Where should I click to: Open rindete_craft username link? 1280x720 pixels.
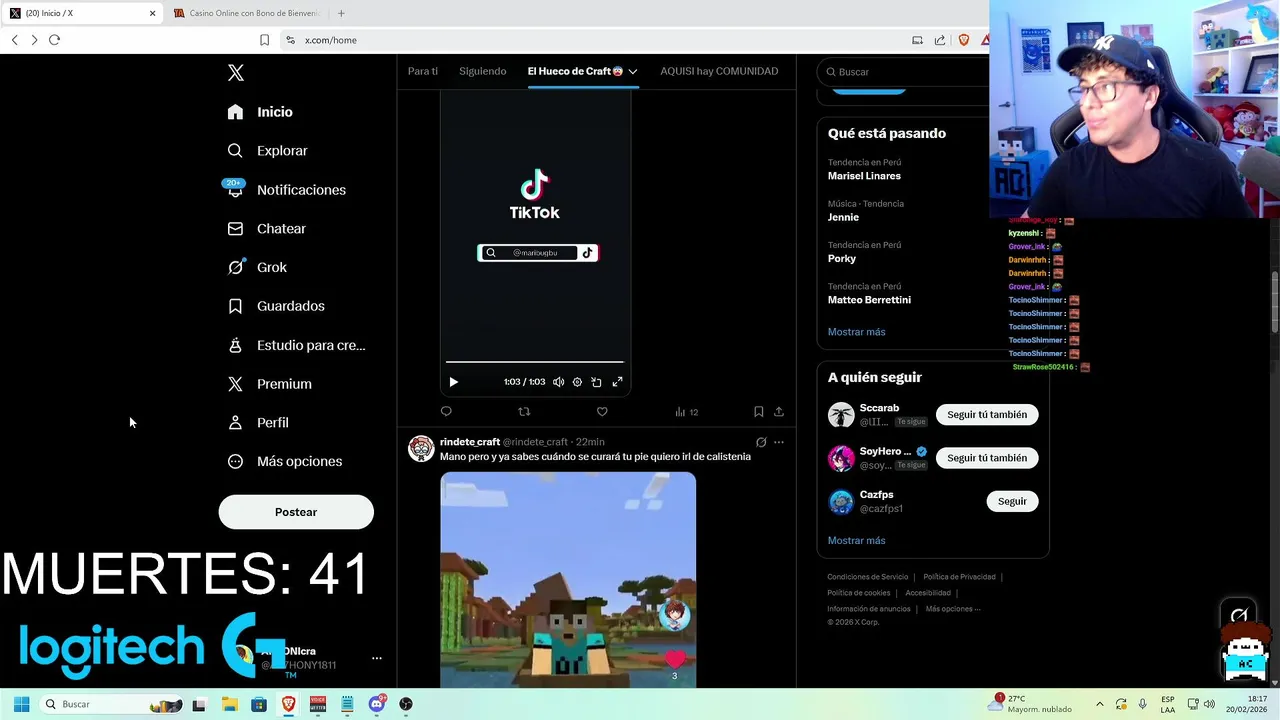pos(470,442)
